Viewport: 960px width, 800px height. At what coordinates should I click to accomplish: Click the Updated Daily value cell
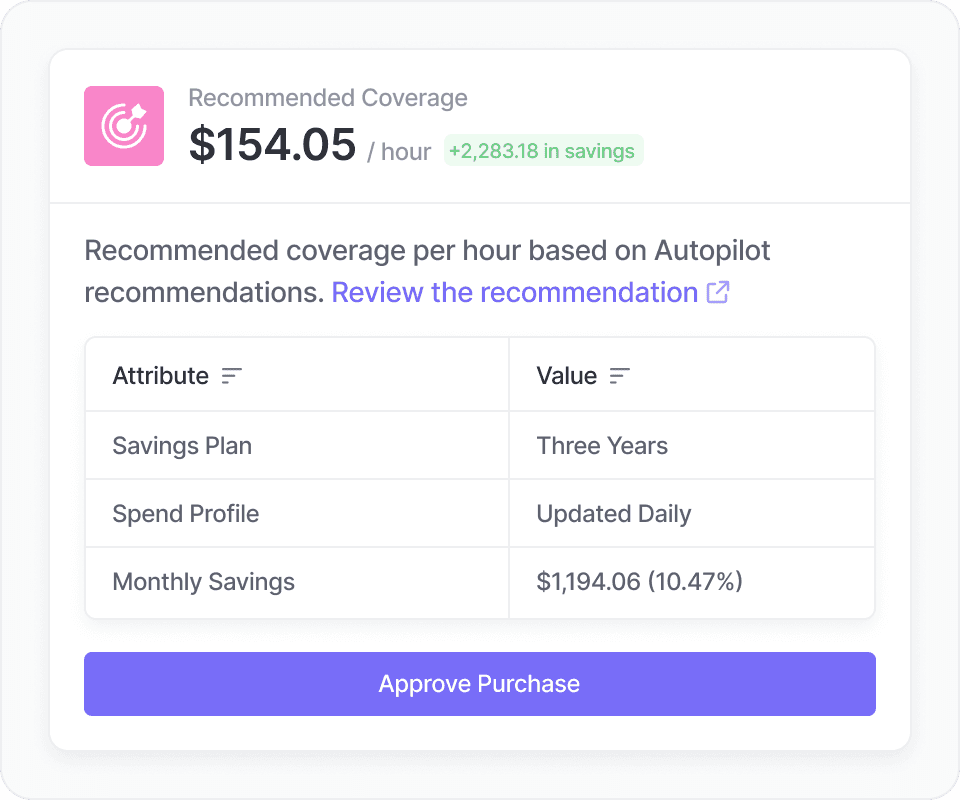(x=614, y=514)
